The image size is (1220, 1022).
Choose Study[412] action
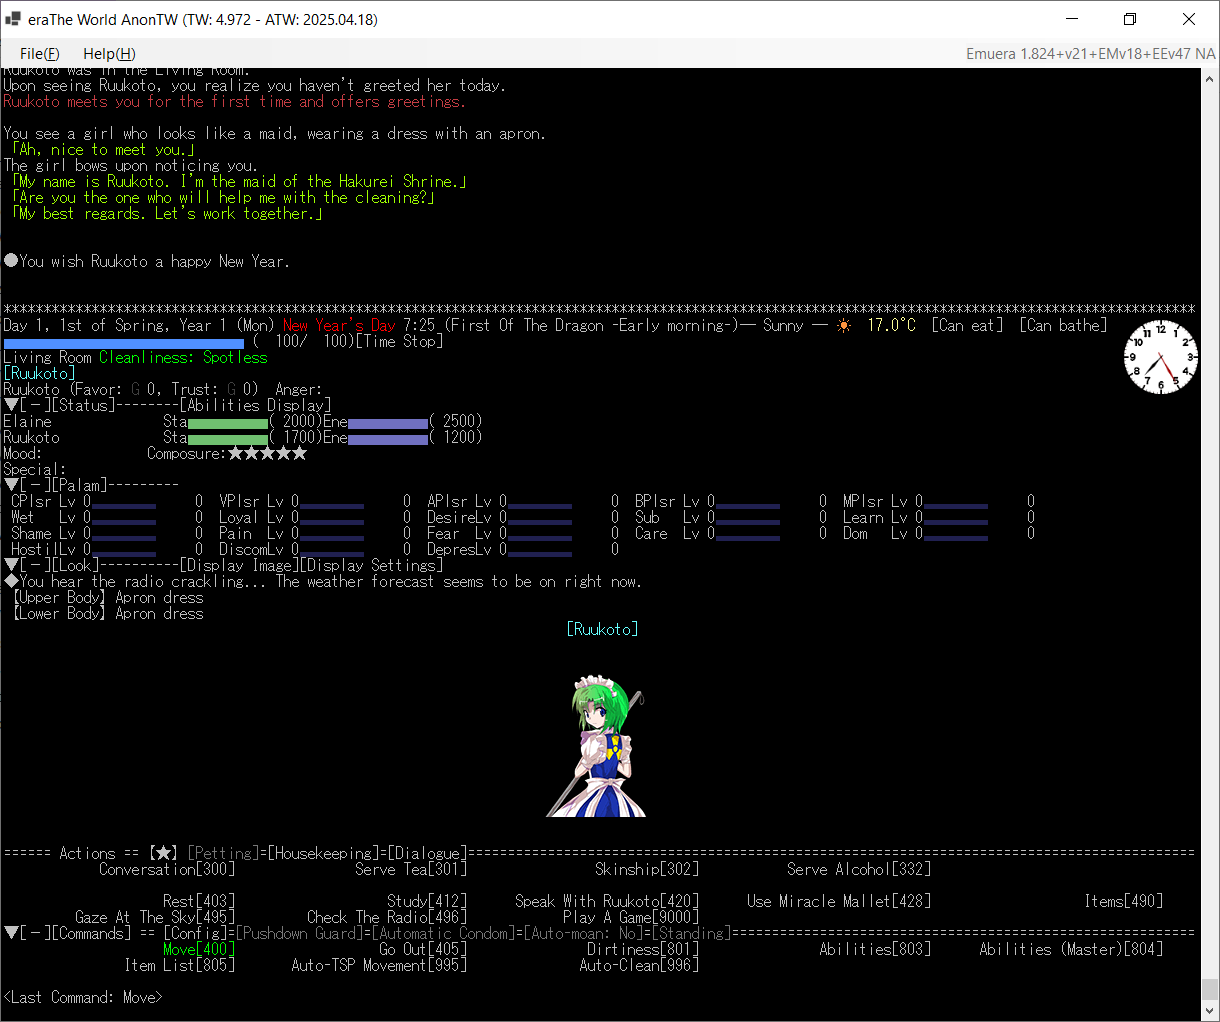tap(427, 901)
